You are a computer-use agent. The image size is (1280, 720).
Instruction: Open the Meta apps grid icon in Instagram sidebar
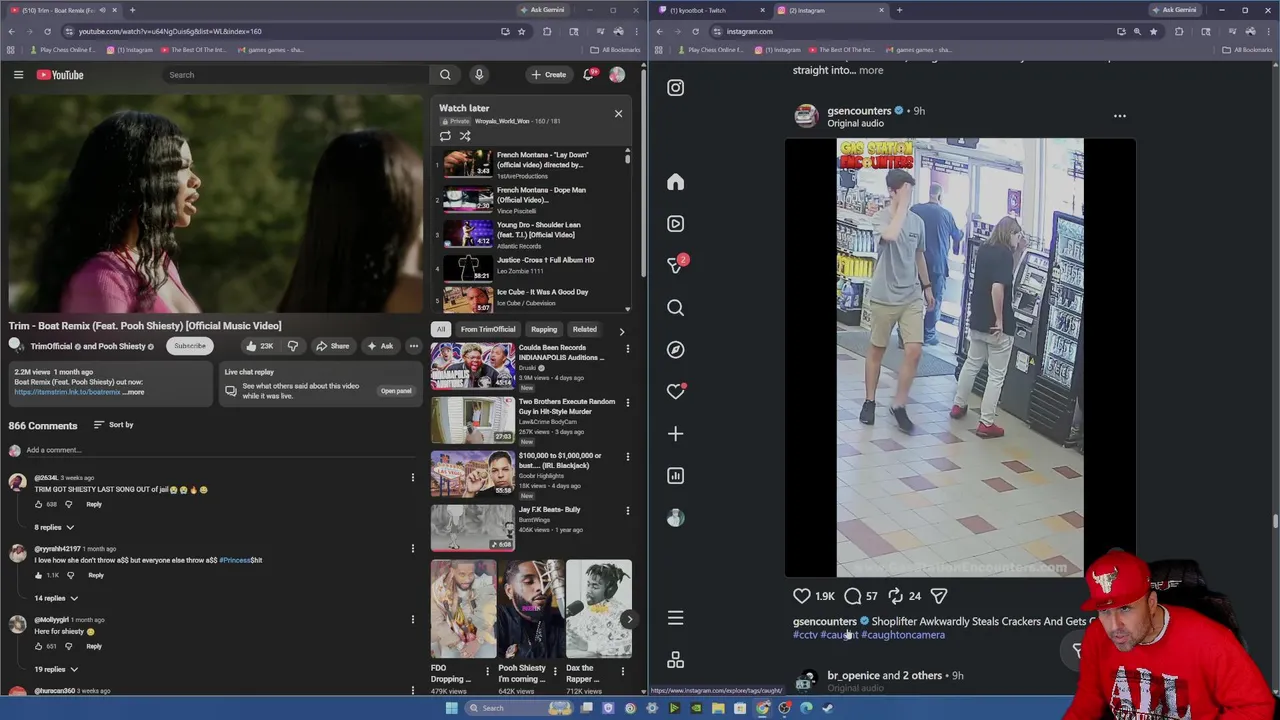tap(676, 661)
